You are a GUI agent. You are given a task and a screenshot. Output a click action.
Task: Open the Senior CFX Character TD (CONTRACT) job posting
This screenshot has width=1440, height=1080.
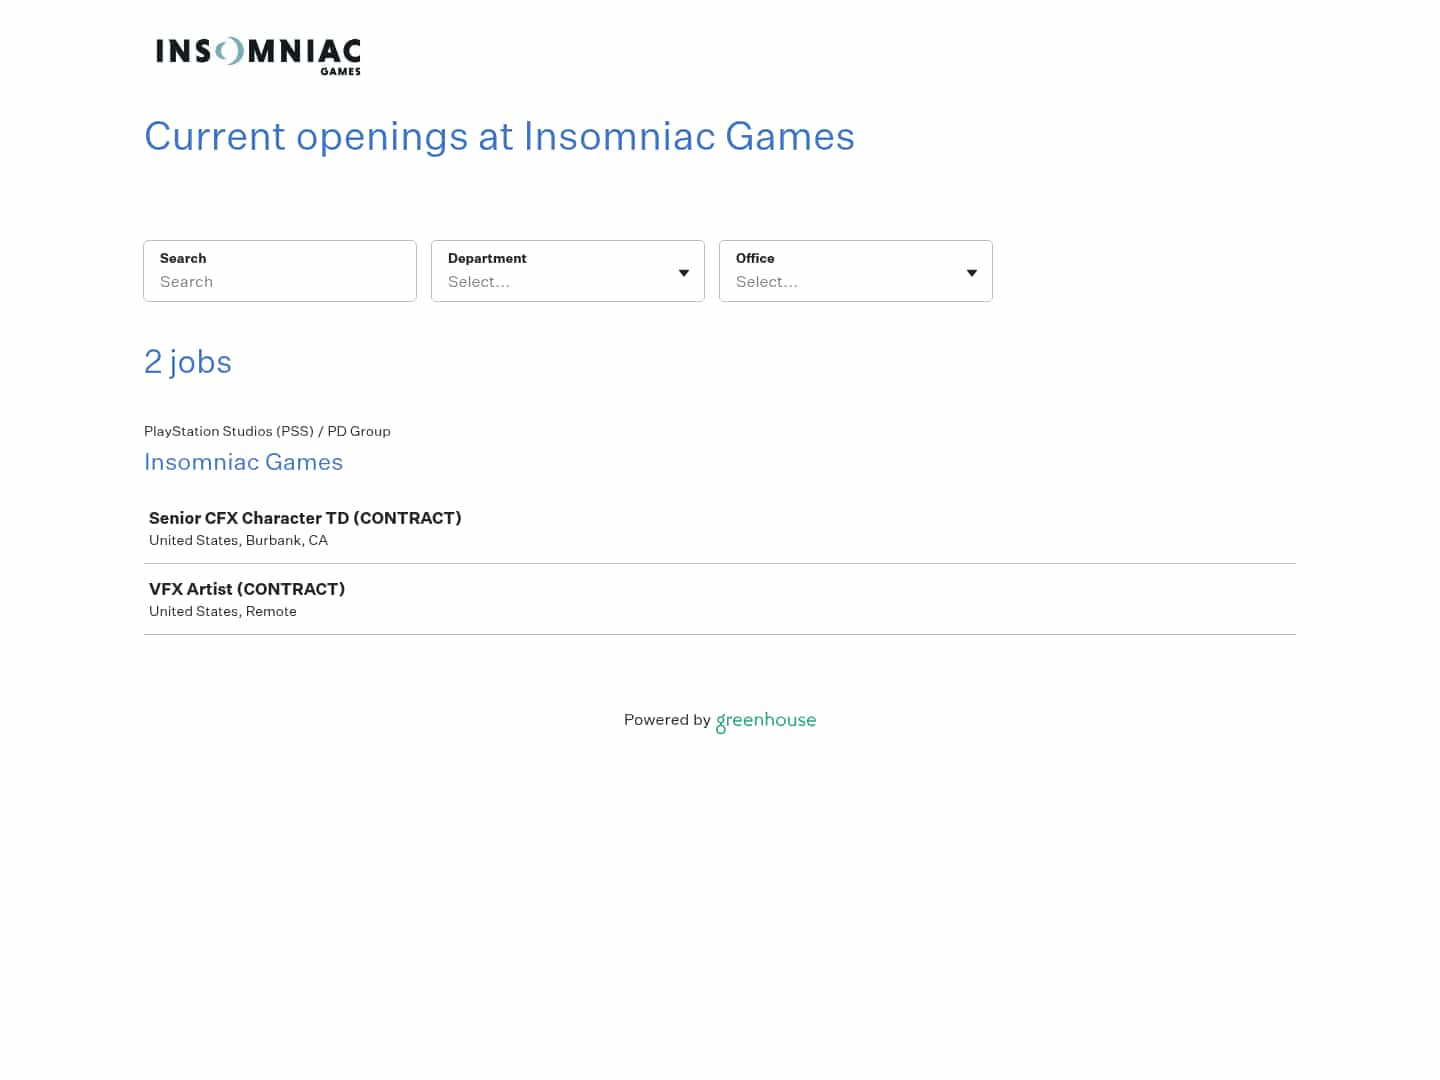(x=305, y=518)
